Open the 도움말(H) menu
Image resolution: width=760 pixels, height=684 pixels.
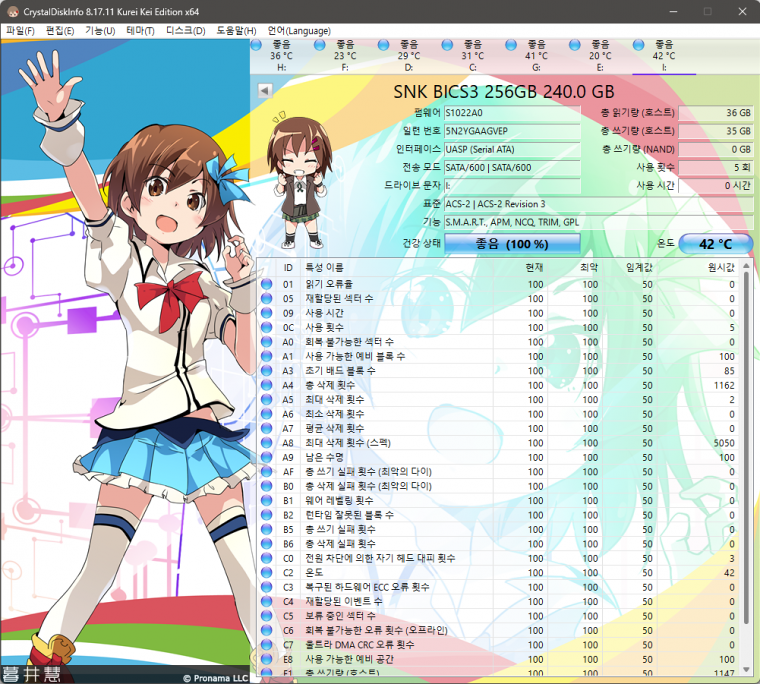click(x=236, y=31)
